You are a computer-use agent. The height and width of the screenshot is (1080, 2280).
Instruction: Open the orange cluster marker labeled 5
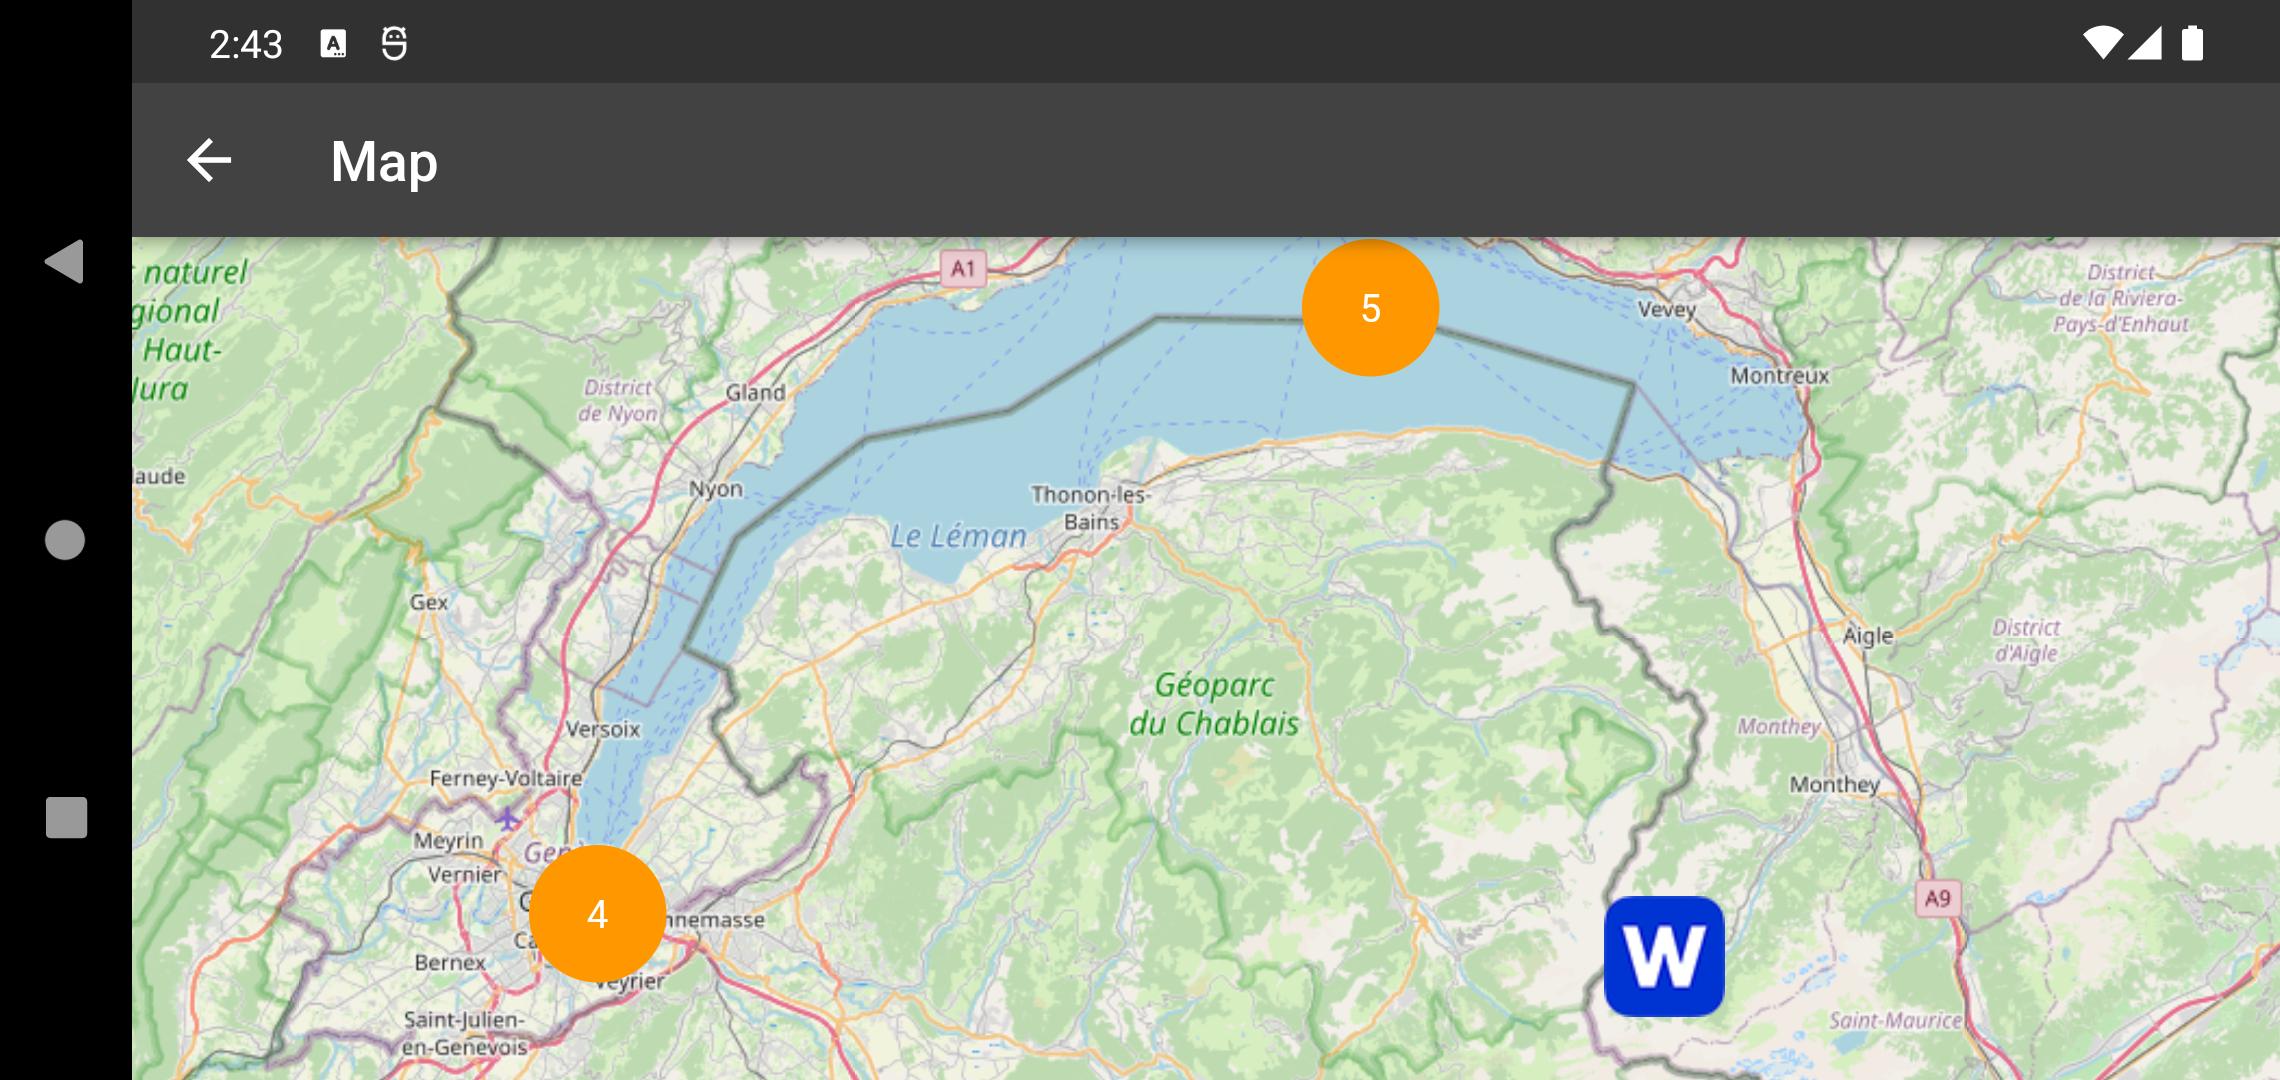(x=1370, y=308)
